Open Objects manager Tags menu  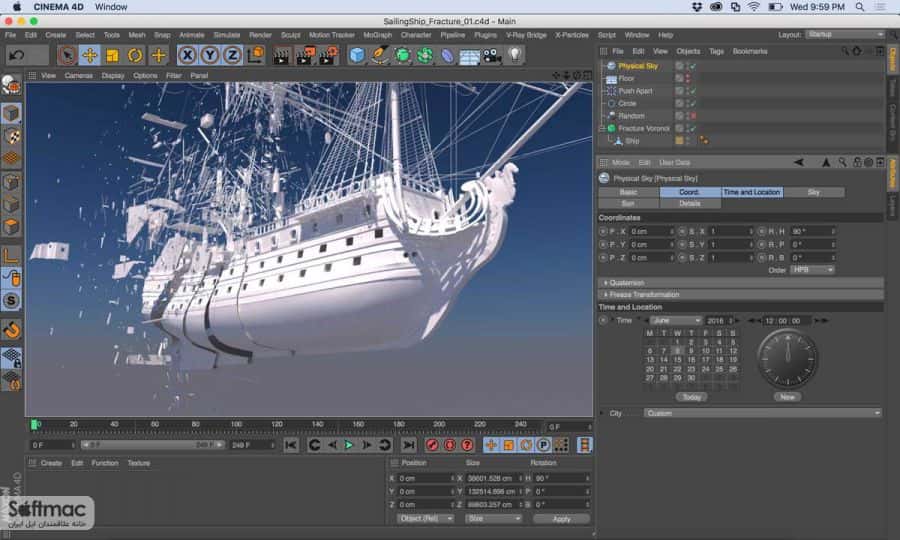[716, 51]
